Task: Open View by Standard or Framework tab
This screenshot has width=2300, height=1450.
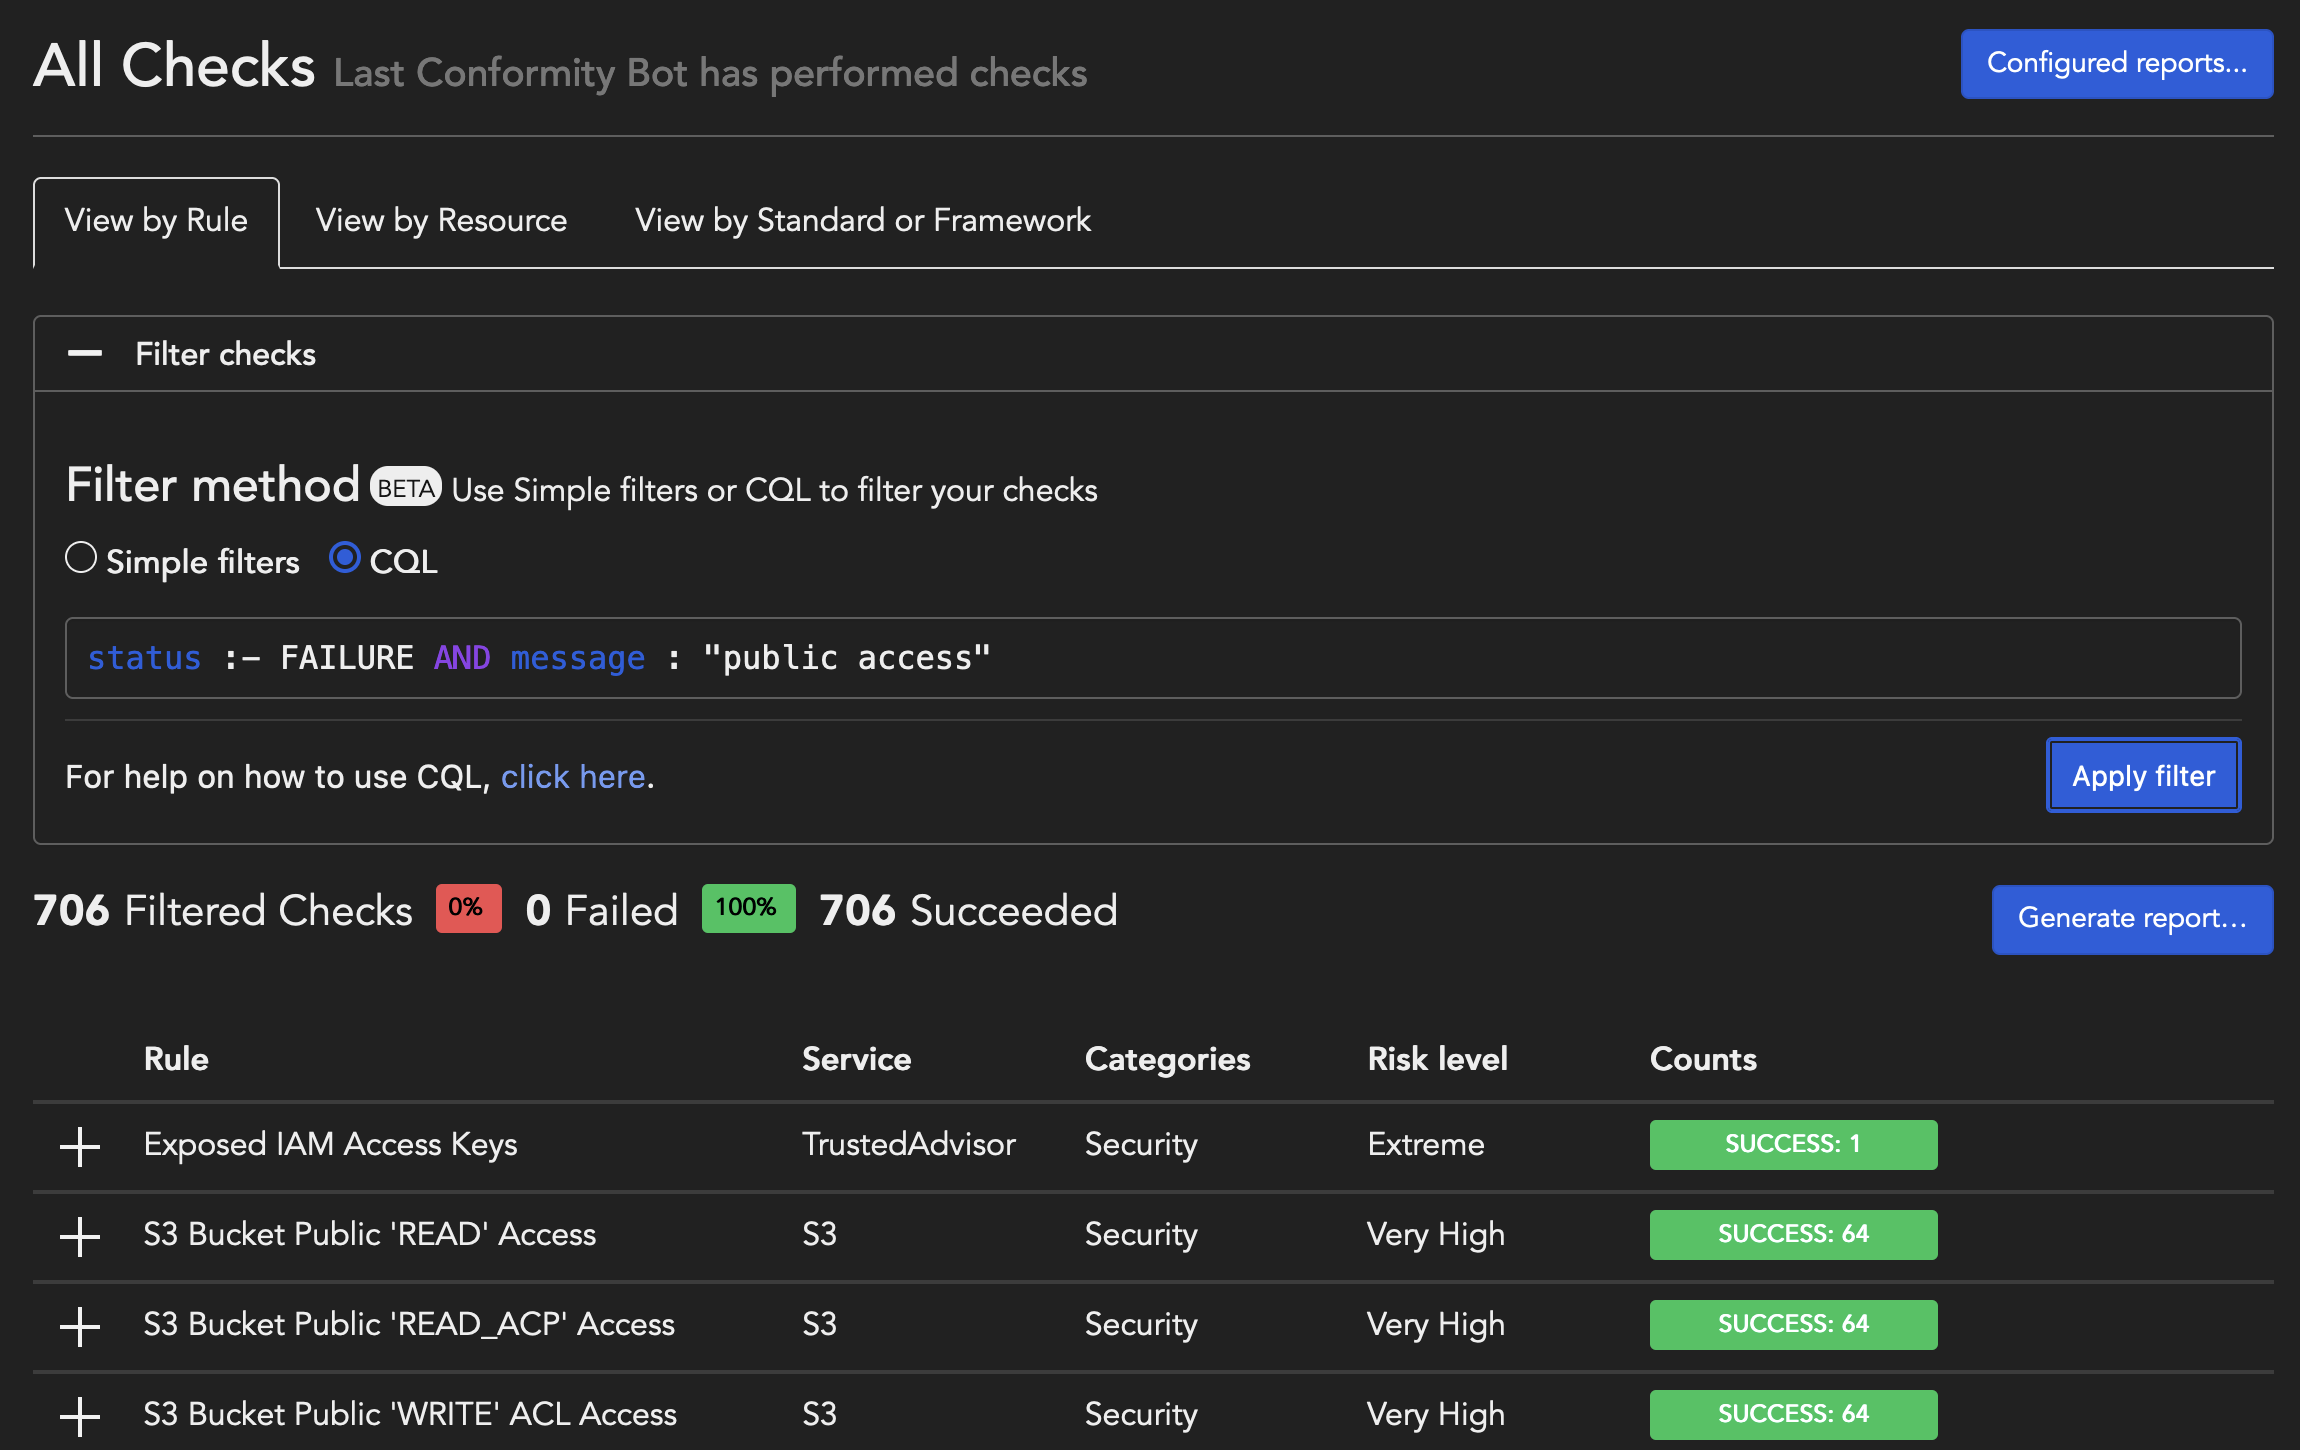Action: [x=862, y=221]
